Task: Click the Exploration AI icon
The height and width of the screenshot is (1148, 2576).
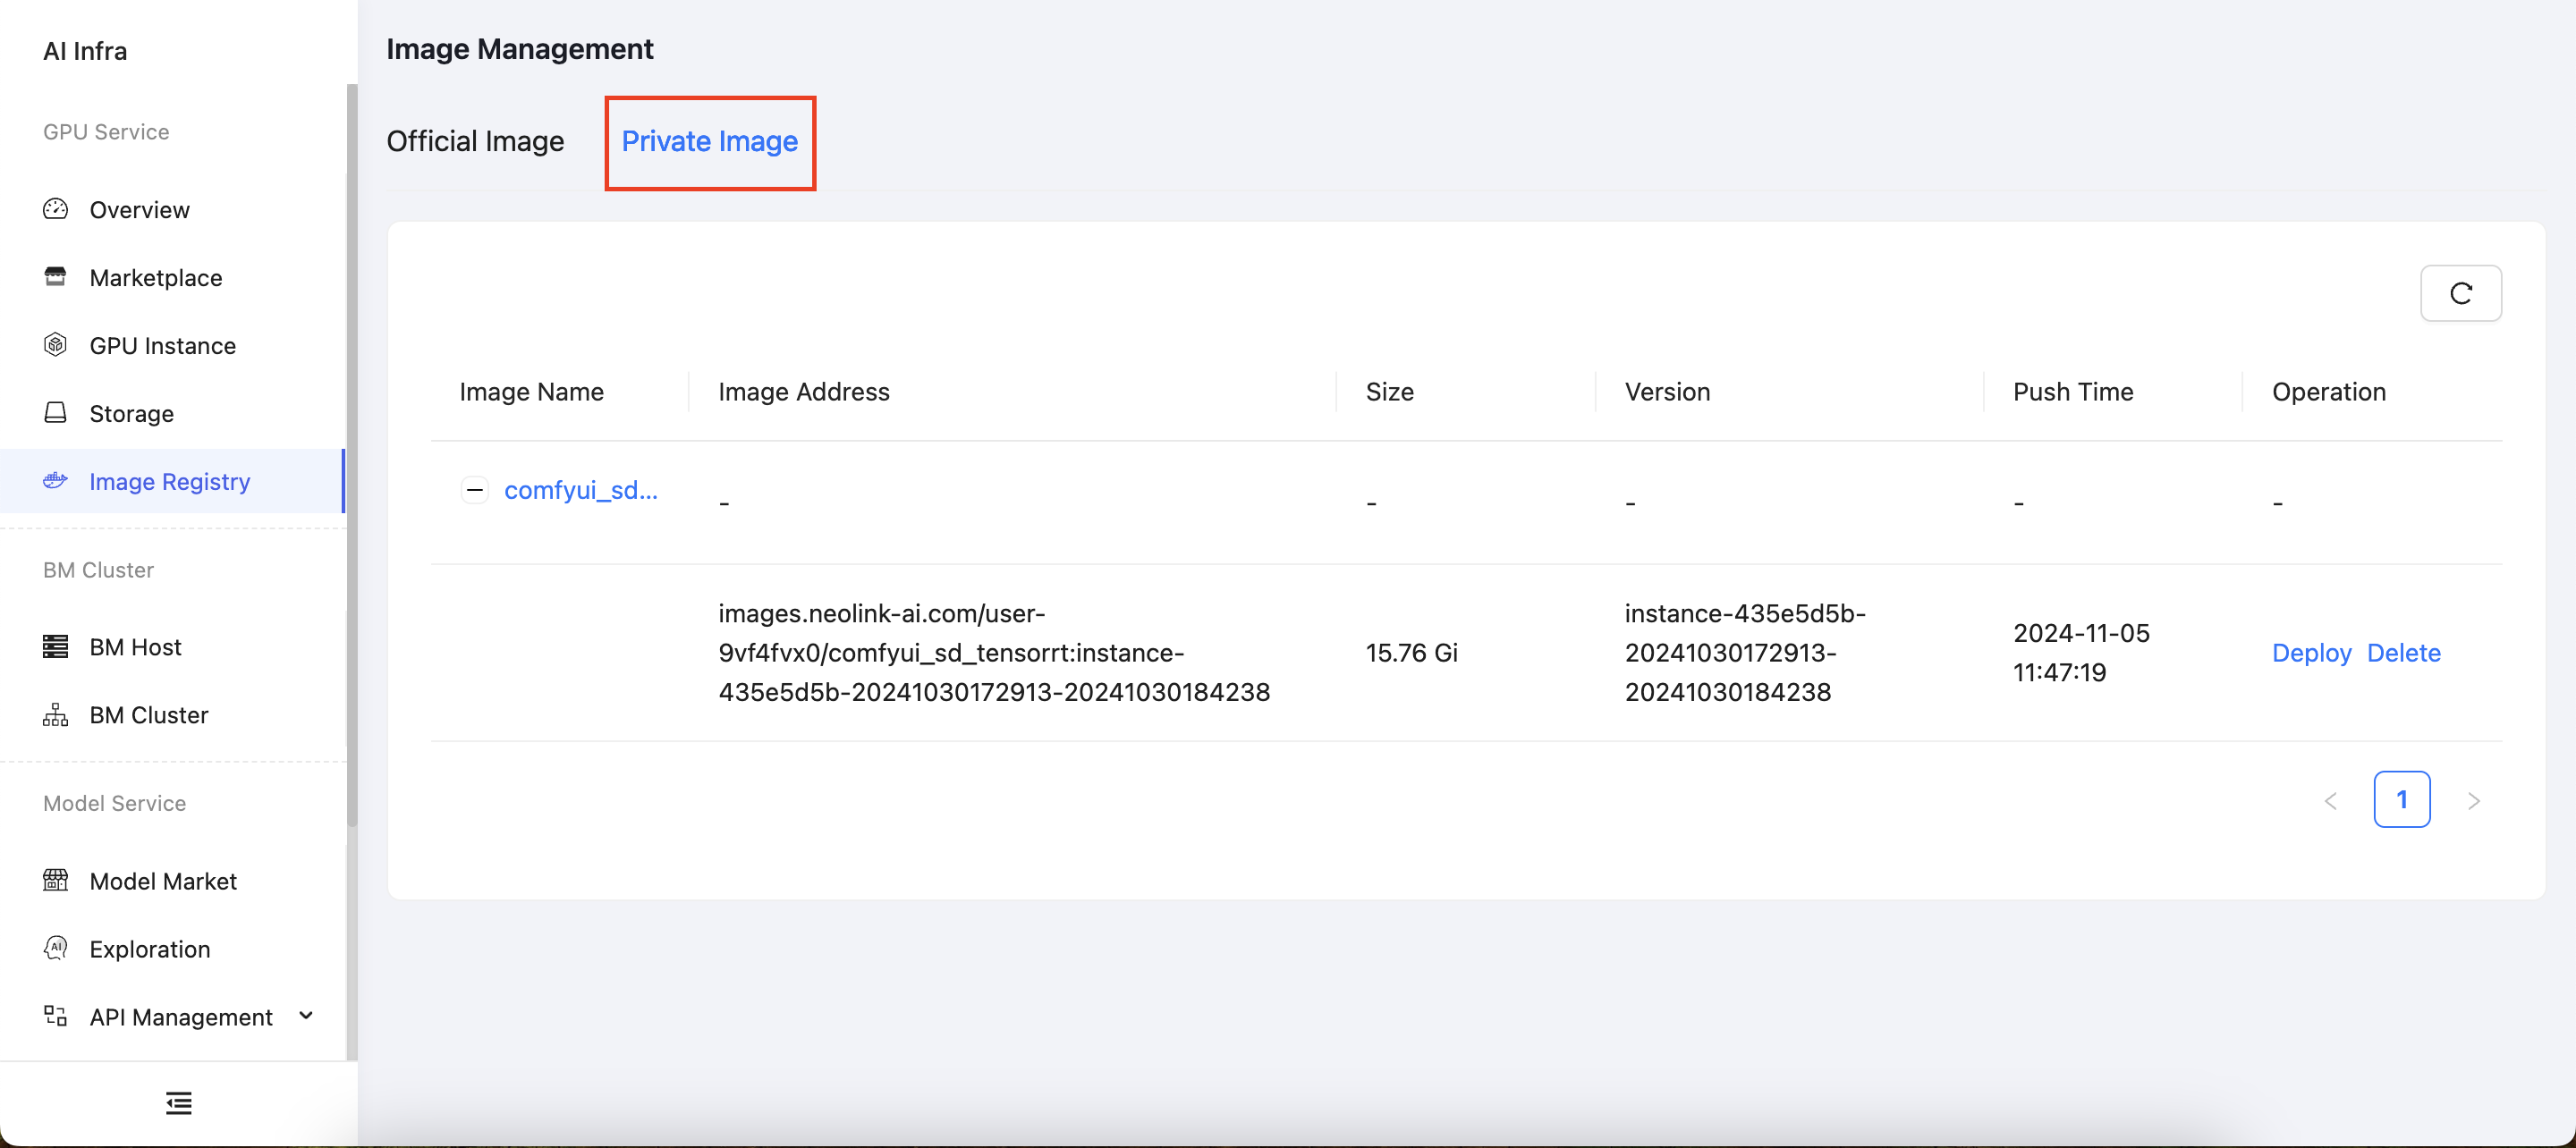Action: [55, 949]
